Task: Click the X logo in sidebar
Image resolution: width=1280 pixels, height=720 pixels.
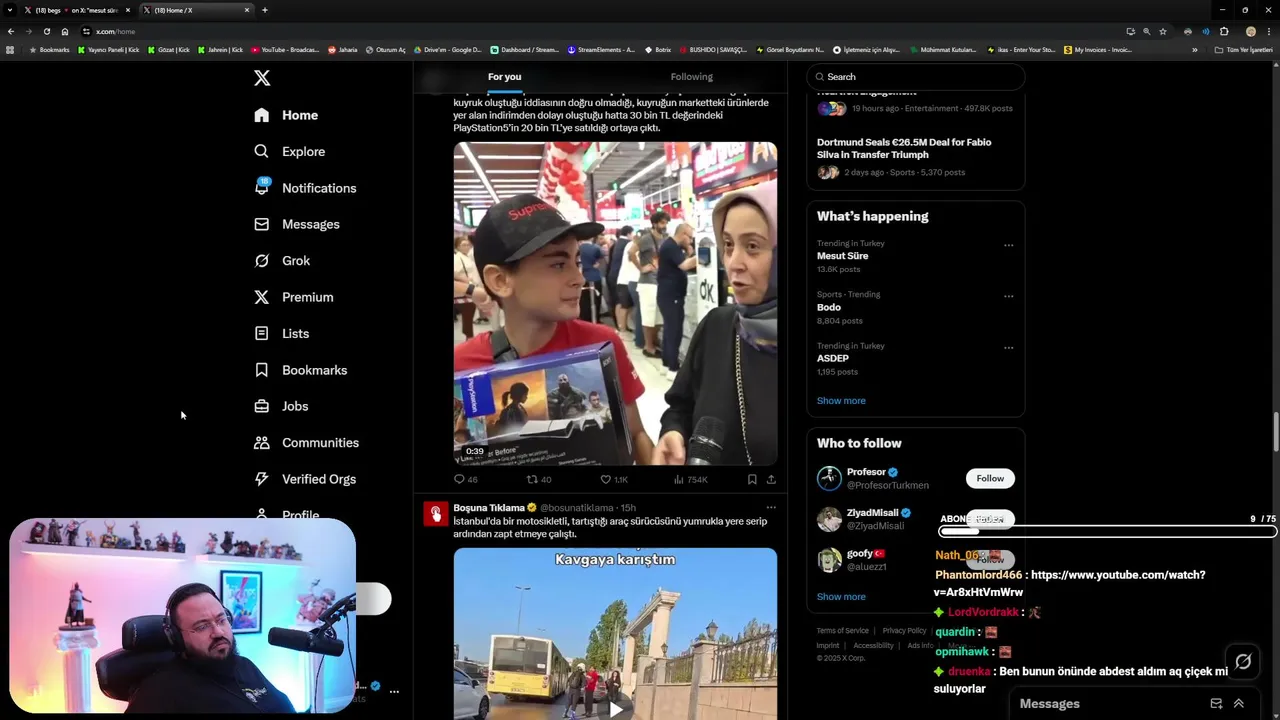Action: pyautogui.click(x=262, y=78)
